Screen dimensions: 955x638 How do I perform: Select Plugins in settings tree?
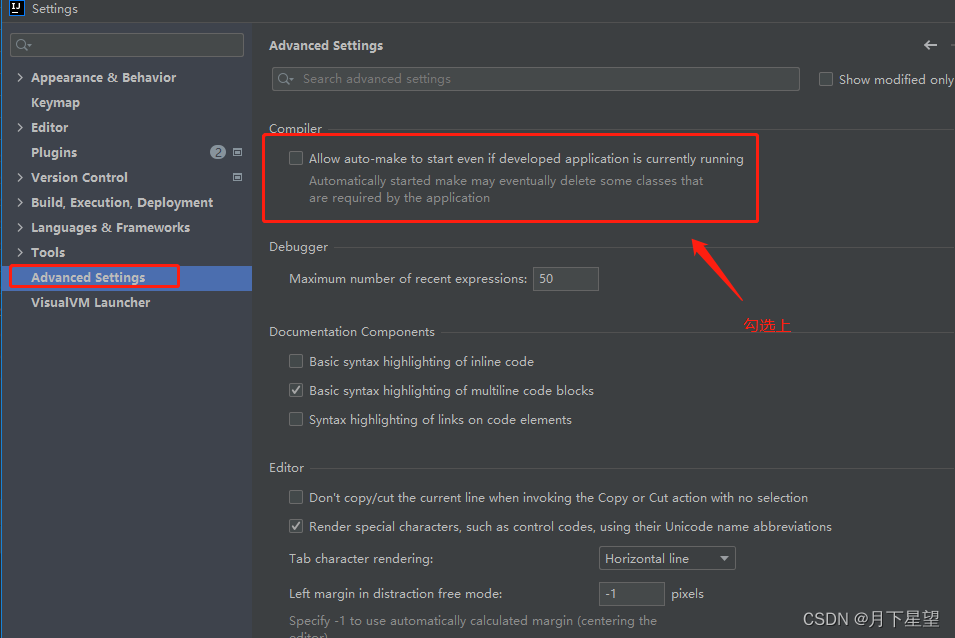[x=54, y=152]
